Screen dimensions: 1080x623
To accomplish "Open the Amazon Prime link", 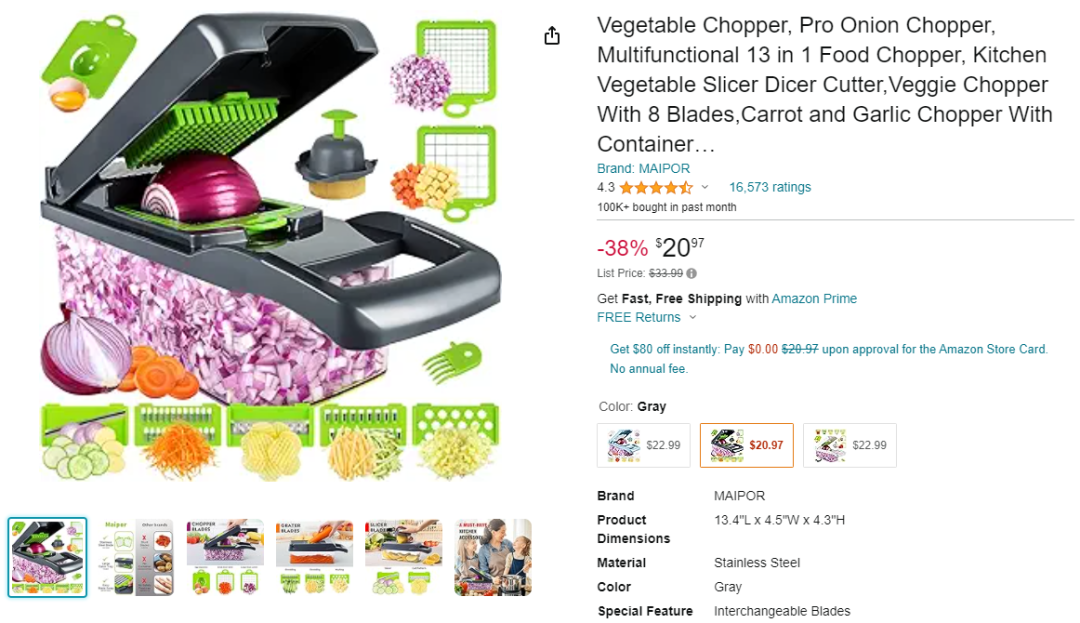I will tap(814, 298).
